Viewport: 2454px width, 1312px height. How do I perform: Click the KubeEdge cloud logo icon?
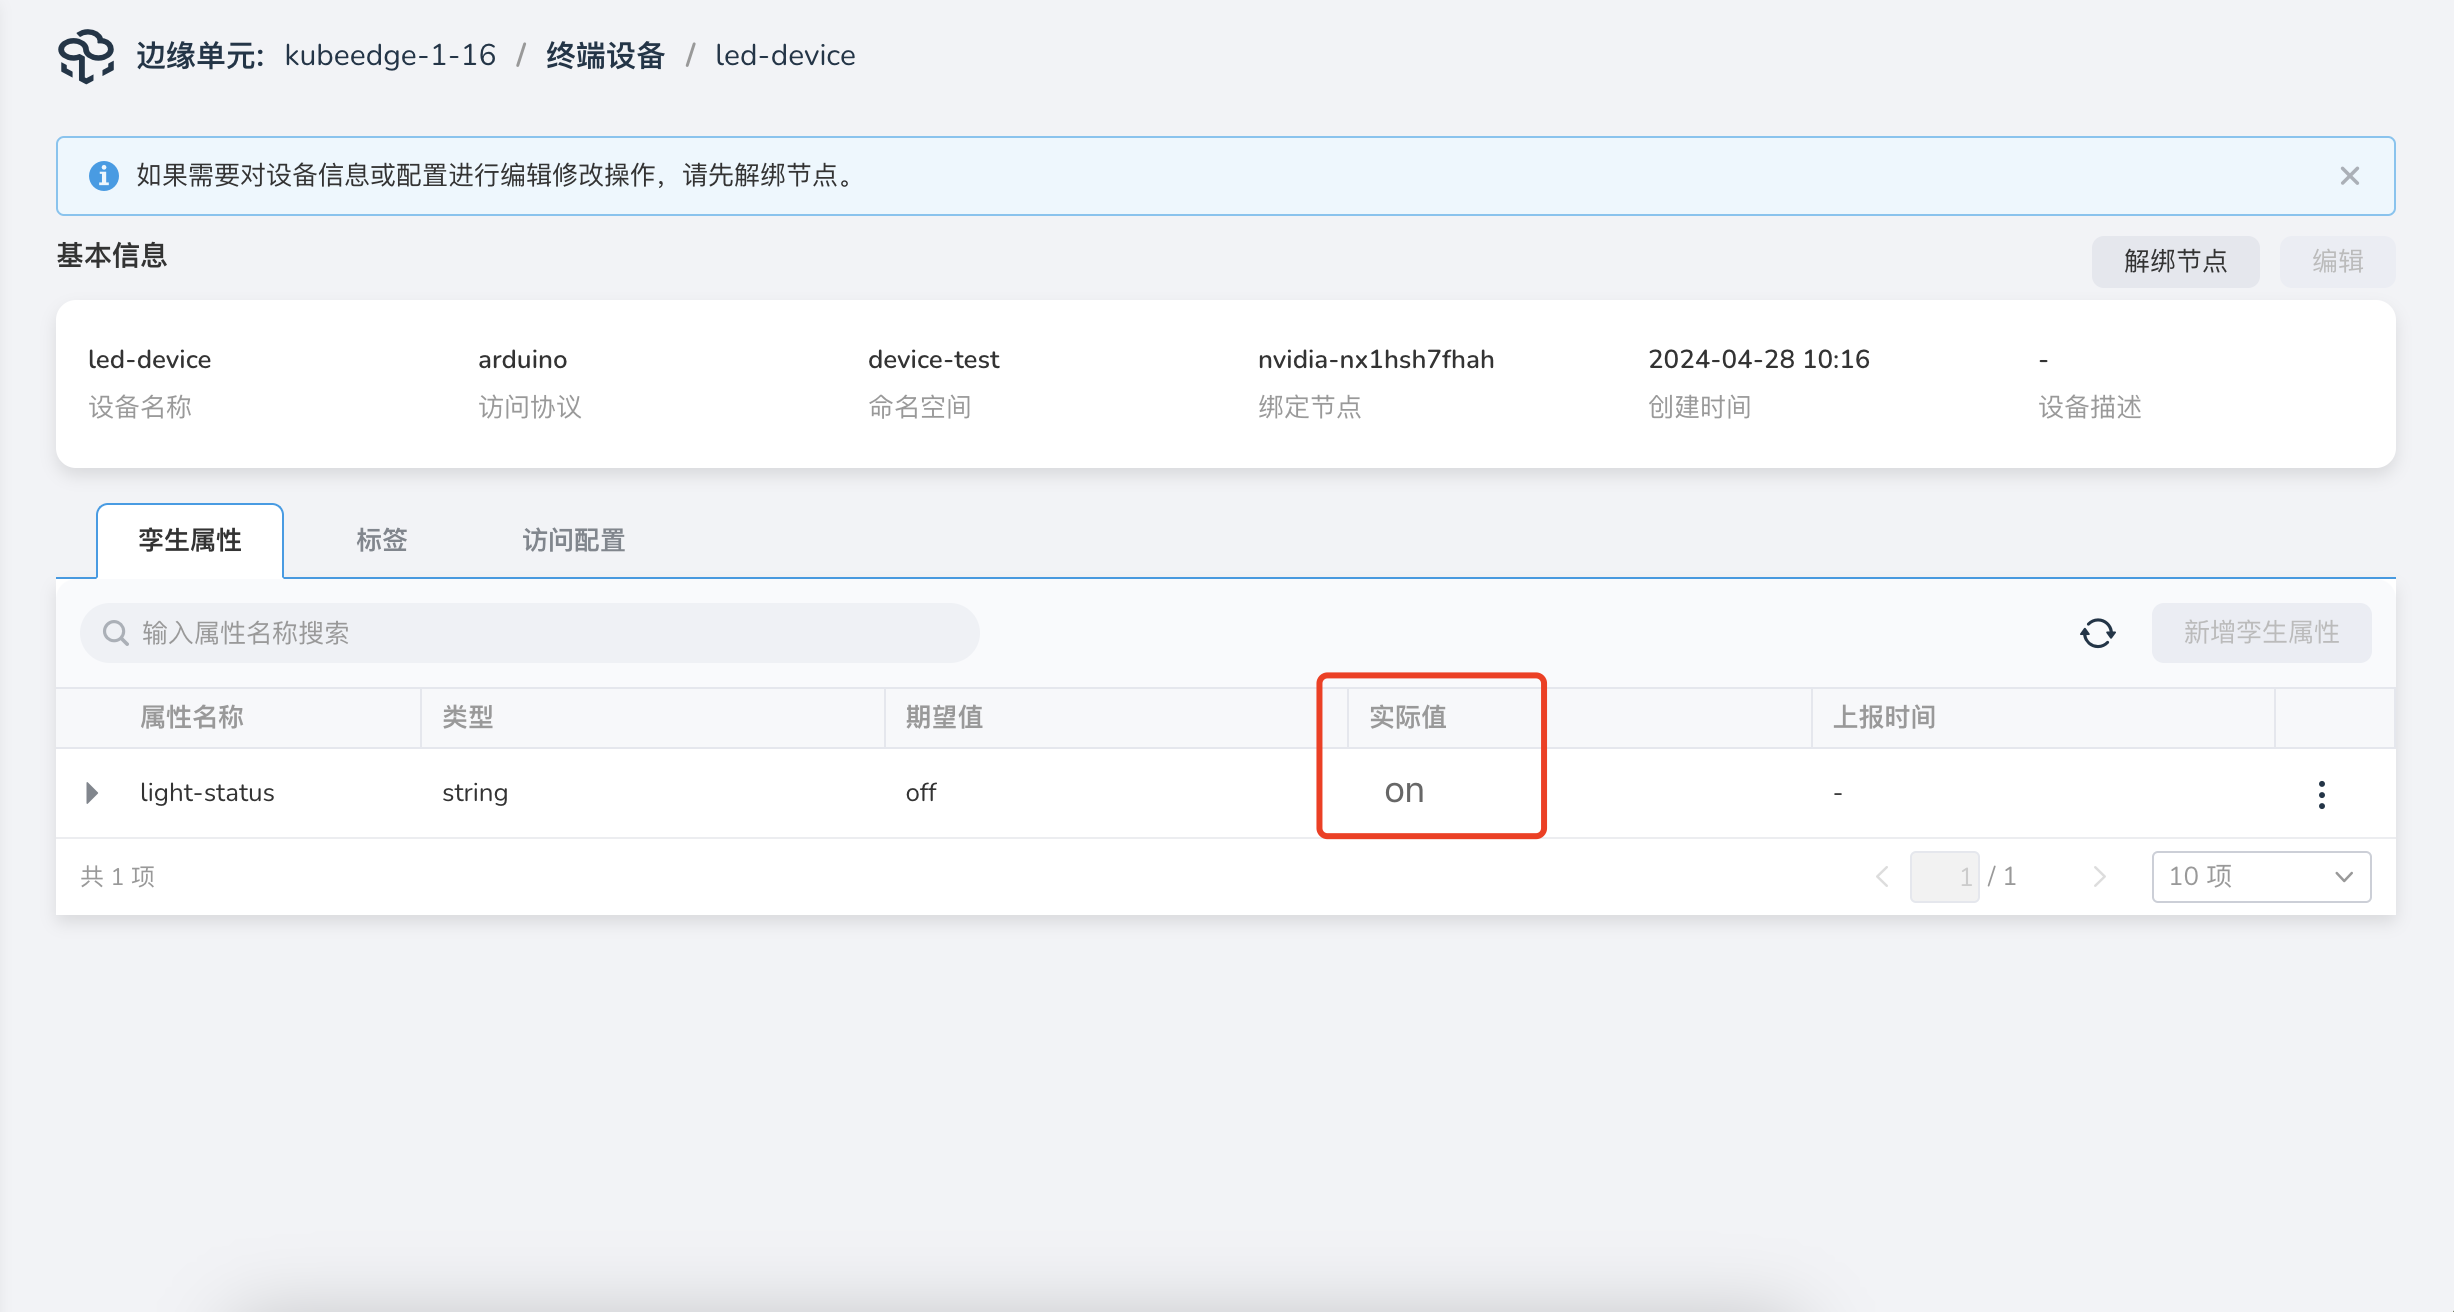coord(86,56)
